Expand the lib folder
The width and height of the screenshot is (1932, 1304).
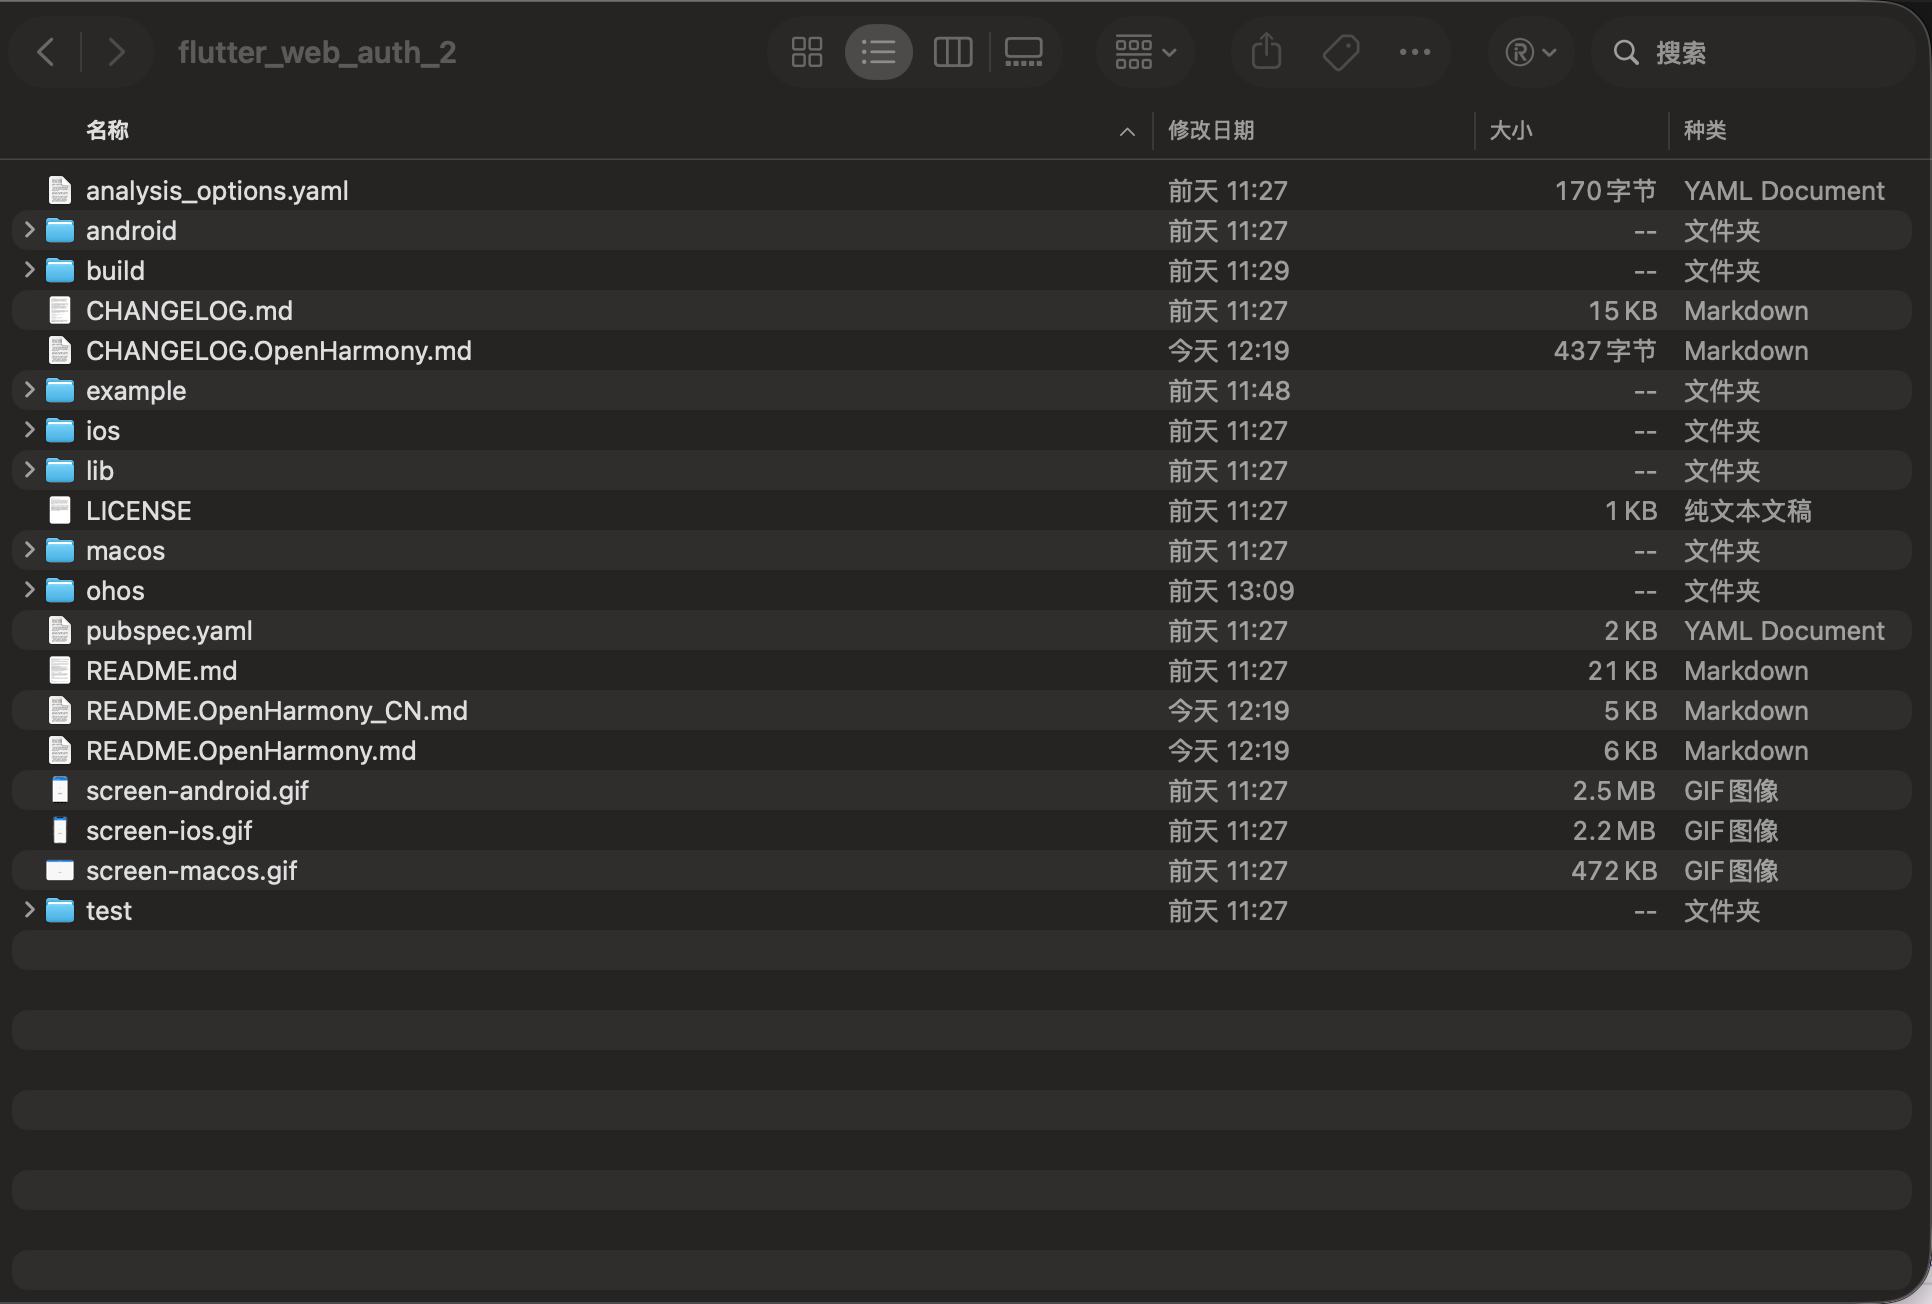pos(29,470)
